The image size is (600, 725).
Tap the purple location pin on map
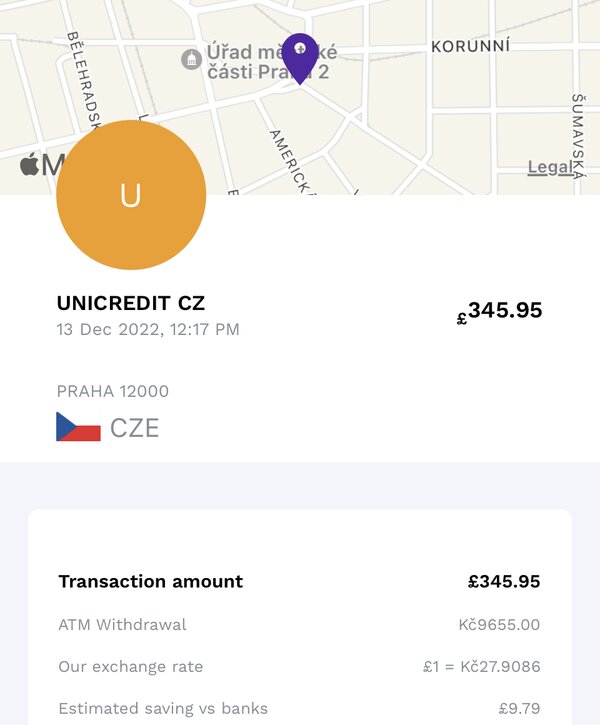click(300, 59)
